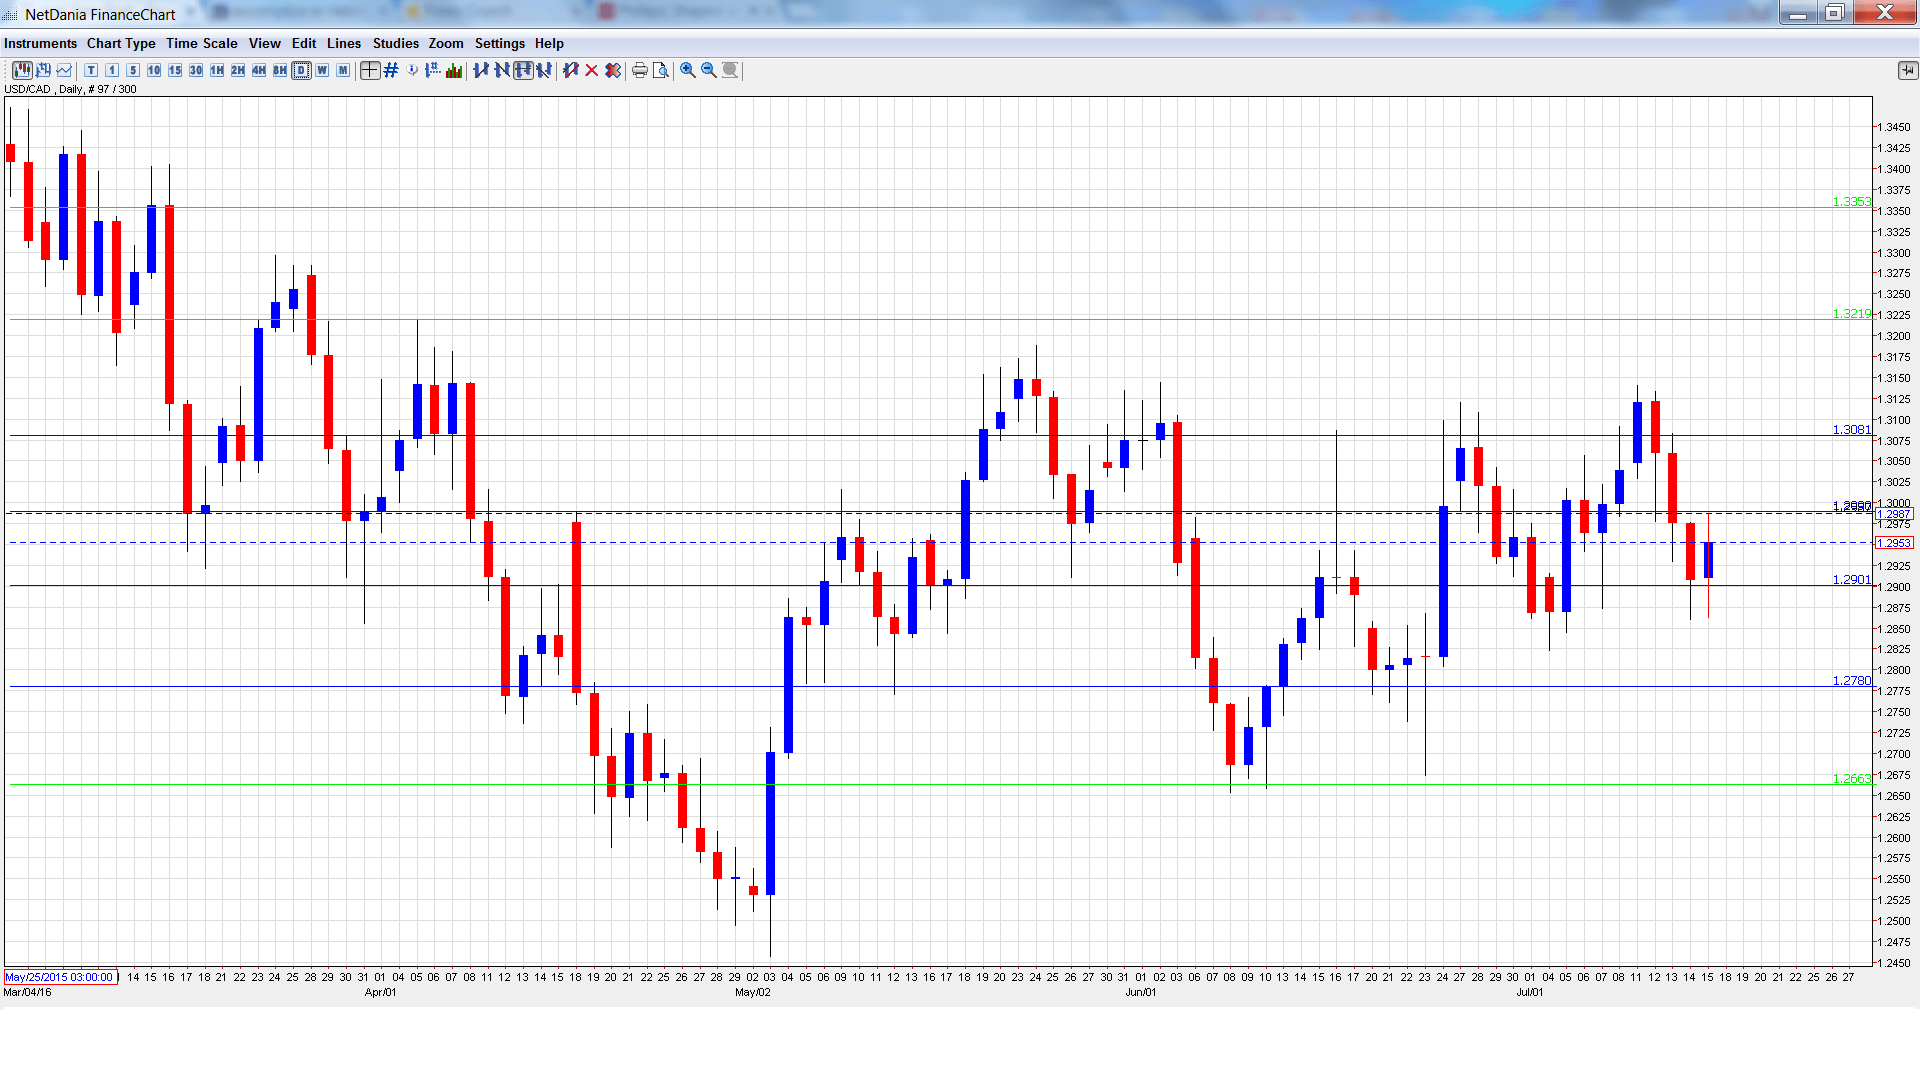Click the volume bars study icon
Screen dimensions: 1920x1080
[x=454, y=70]
